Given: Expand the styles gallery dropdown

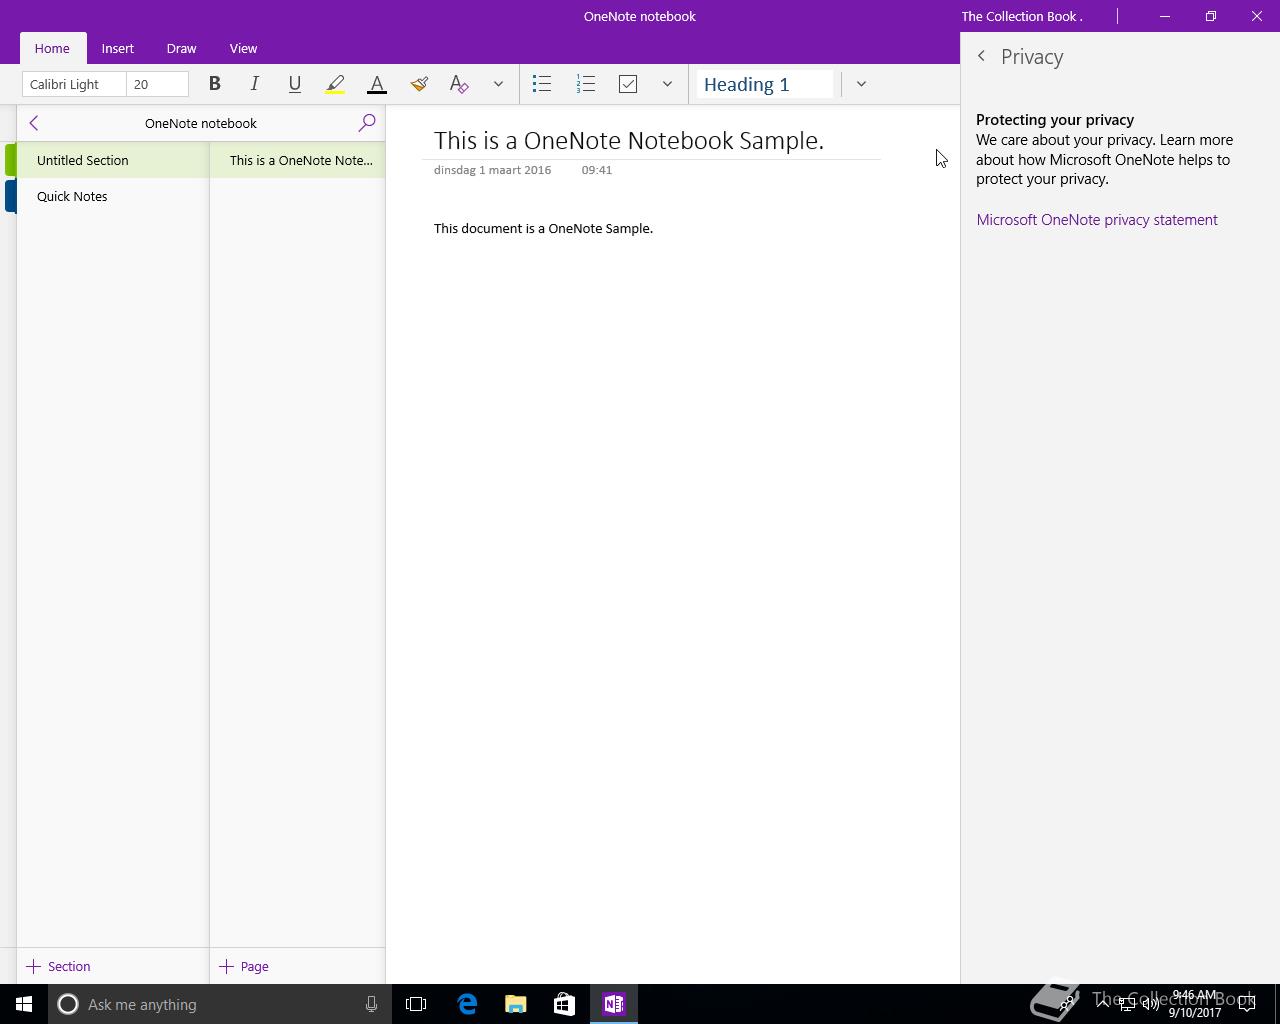Looking at the screenshot, I should click(861, 84).
